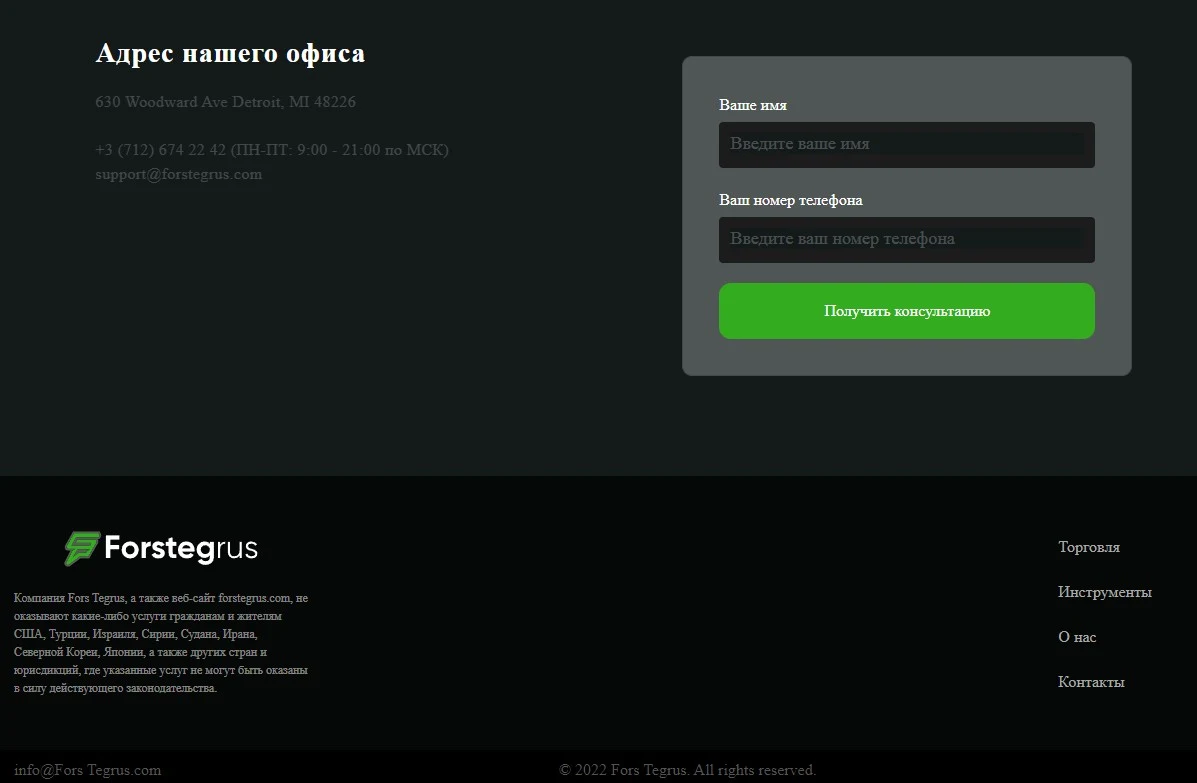Open the 'Контакты' footer link
Screen dimensions: 1197x783
tap(1091, 682)
